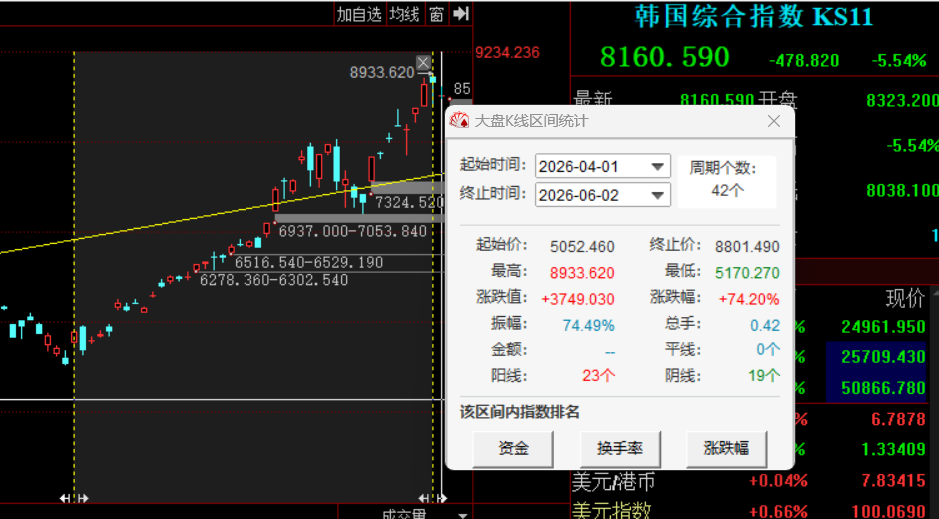Click the 6516.540-6529.190 gap label
Image resolution: width=939 pixels, height=519 pixels.
tap(308, 262)
